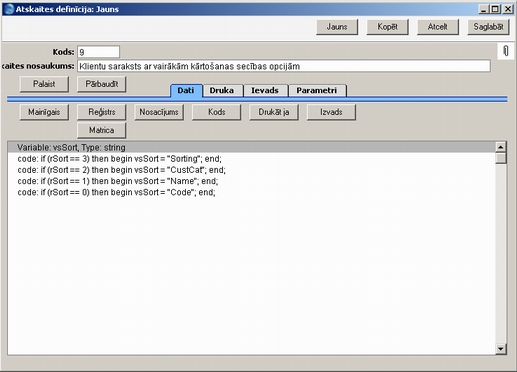Click the report name input field
The height and width of the screenshot is (372, 517).
[284, 66]
